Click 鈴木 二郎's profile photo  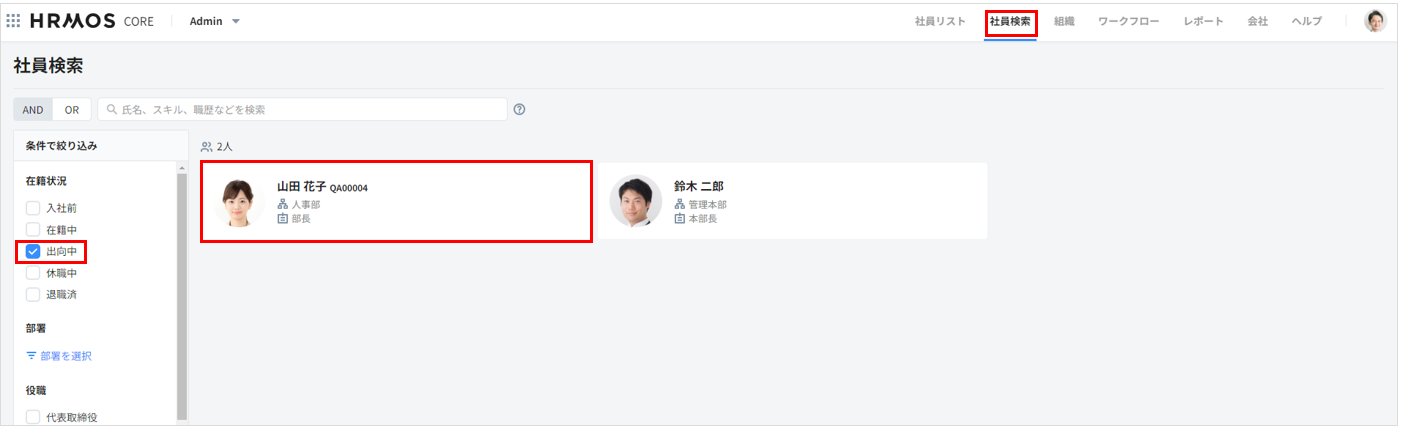pyautogui.click(x=636, y=201)
